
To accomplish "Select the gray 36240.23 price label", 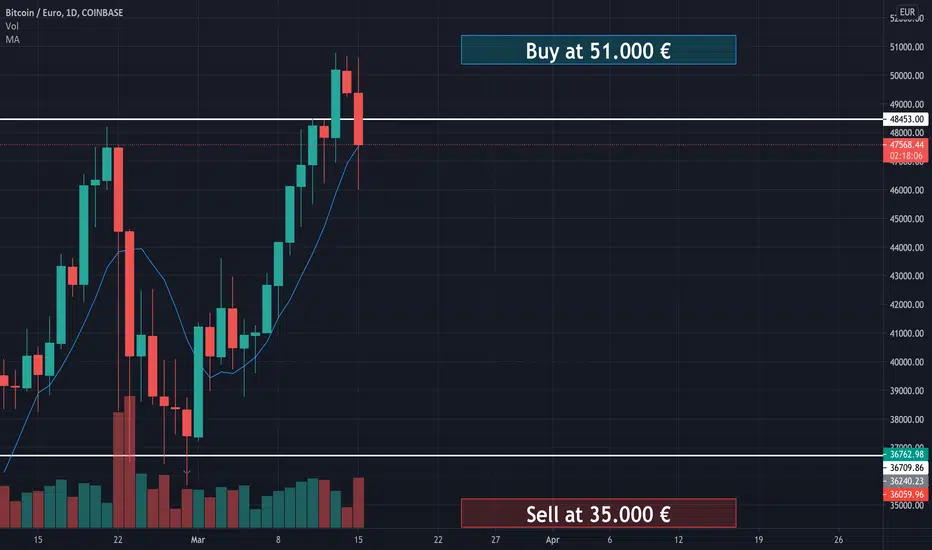I will (x=906, y=481).
